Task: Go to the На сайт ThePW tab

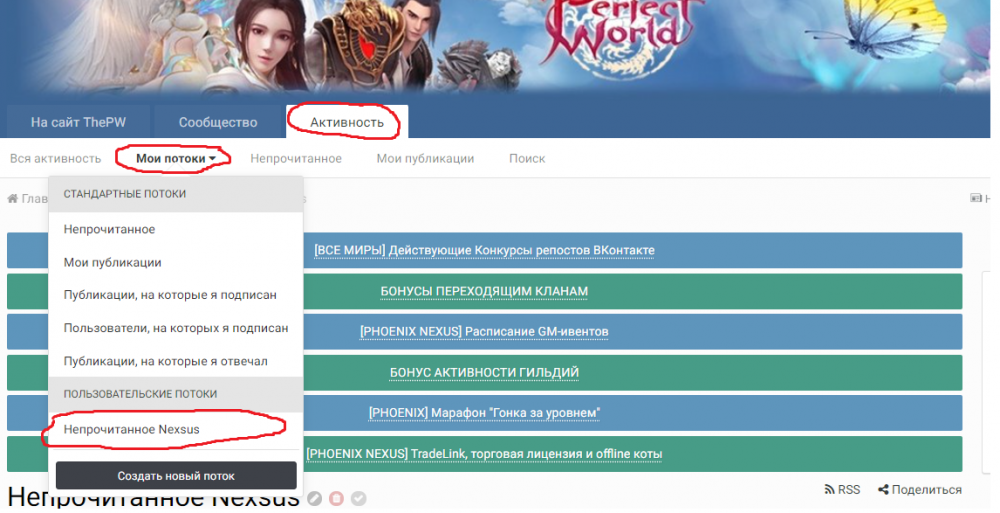Action: 77,122
